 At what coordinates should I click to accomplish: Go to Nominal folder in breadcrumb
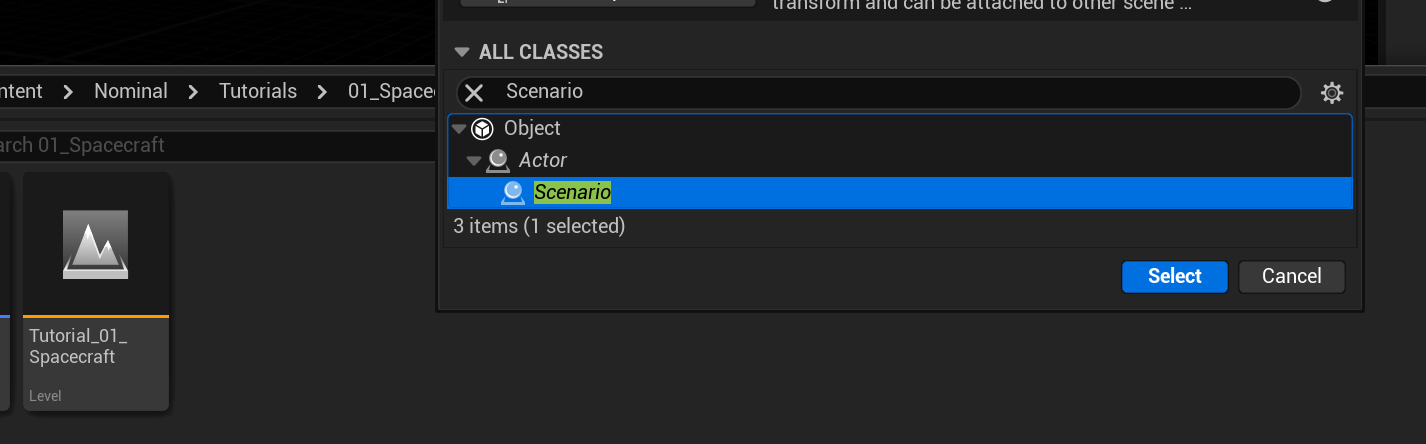point(131,91)
